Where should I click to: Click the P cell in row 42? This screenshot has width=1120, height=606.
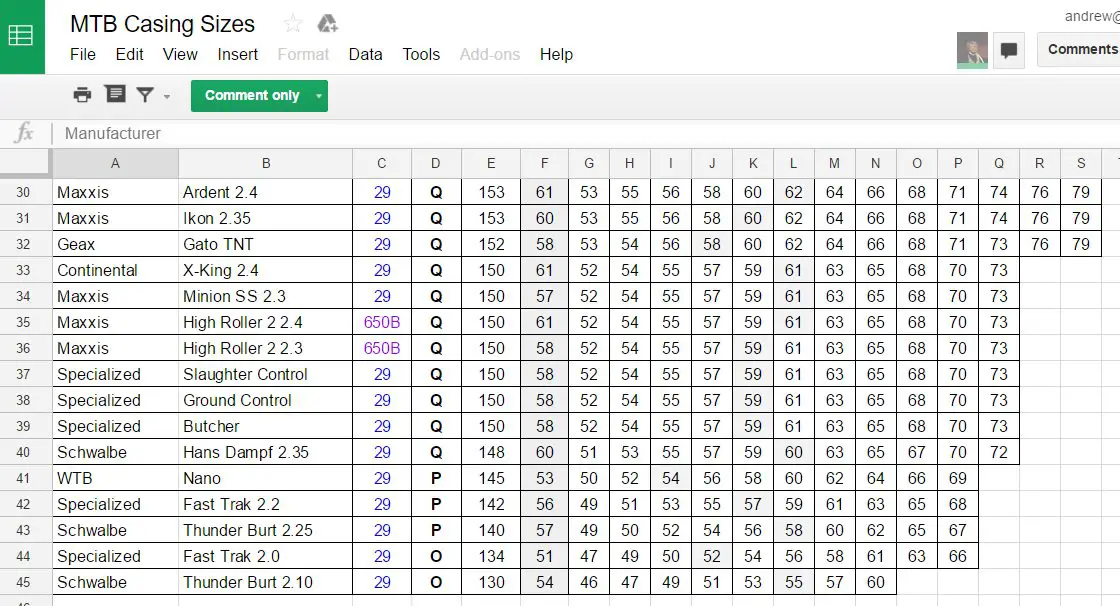tap(436, 505)
